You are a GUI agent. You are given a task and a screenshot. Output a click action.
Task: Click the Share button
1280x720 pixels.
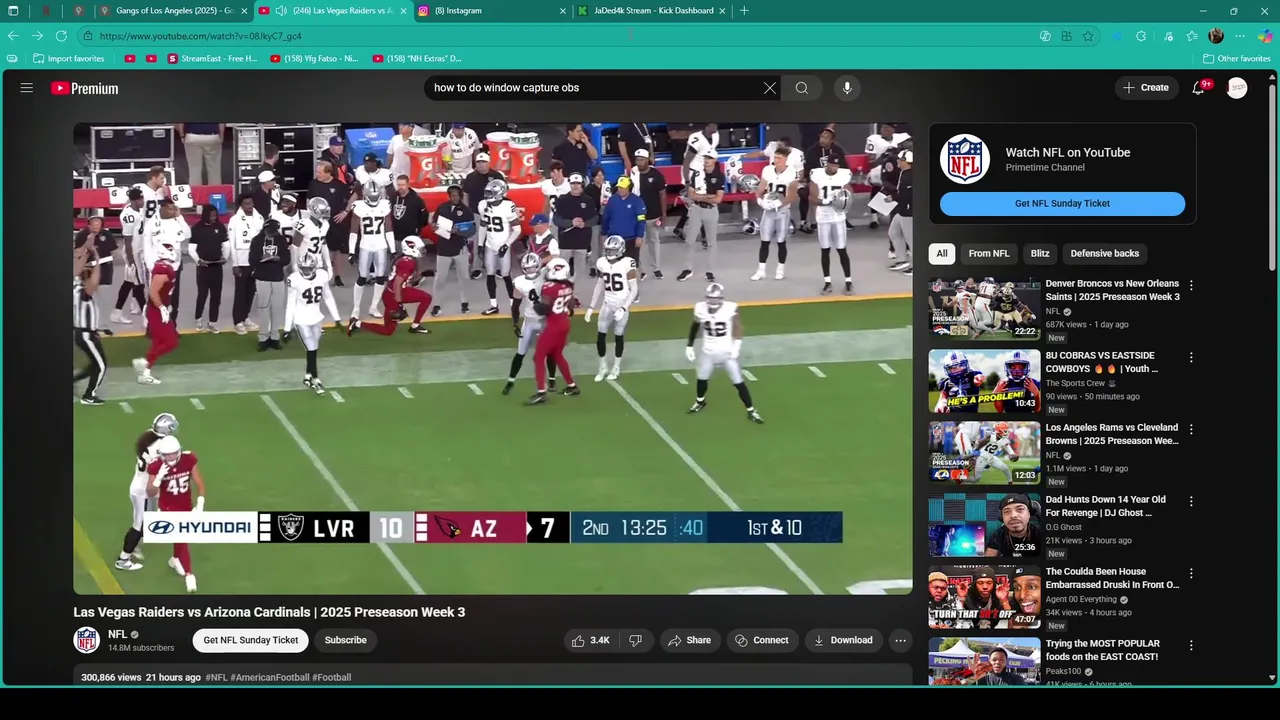coord(689,640)
